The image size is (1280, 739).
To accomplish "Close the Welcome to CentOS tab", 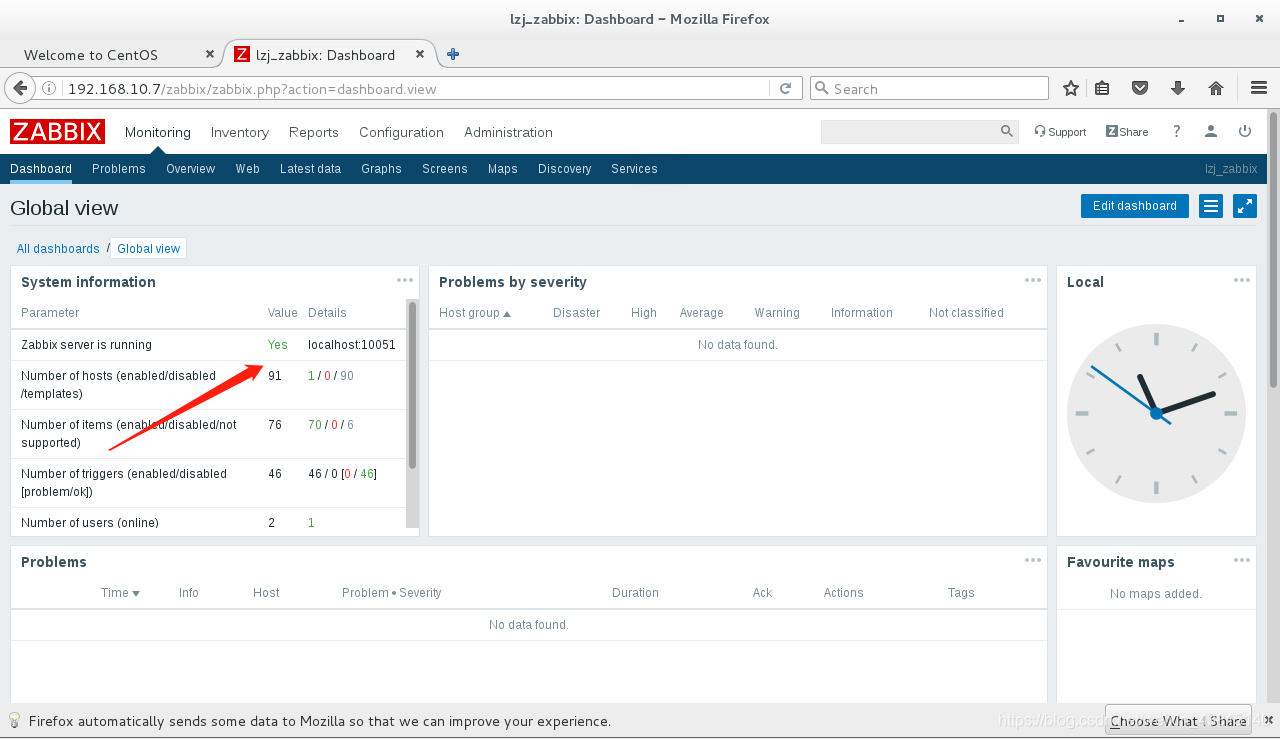I will pos(209,54).
